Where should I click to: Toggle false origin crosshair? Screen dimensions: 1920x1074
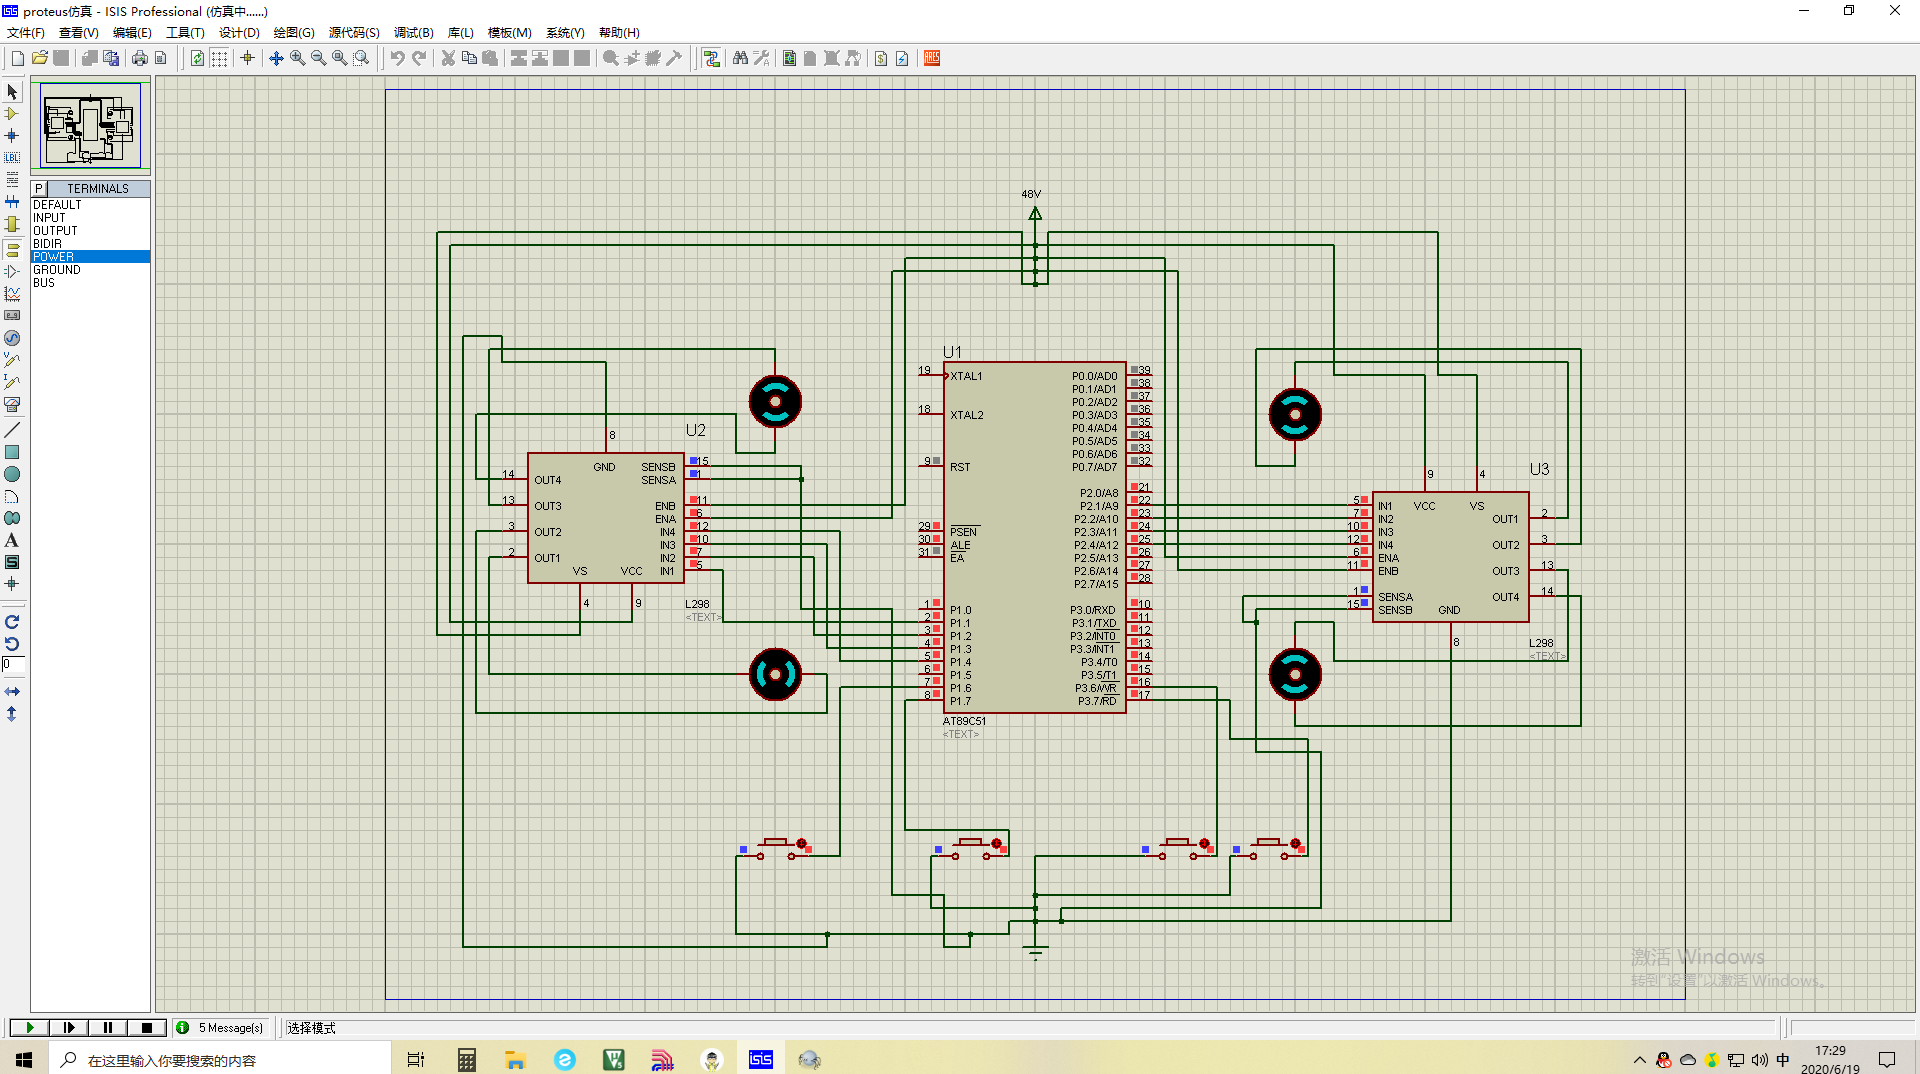[x=247, y=58]
